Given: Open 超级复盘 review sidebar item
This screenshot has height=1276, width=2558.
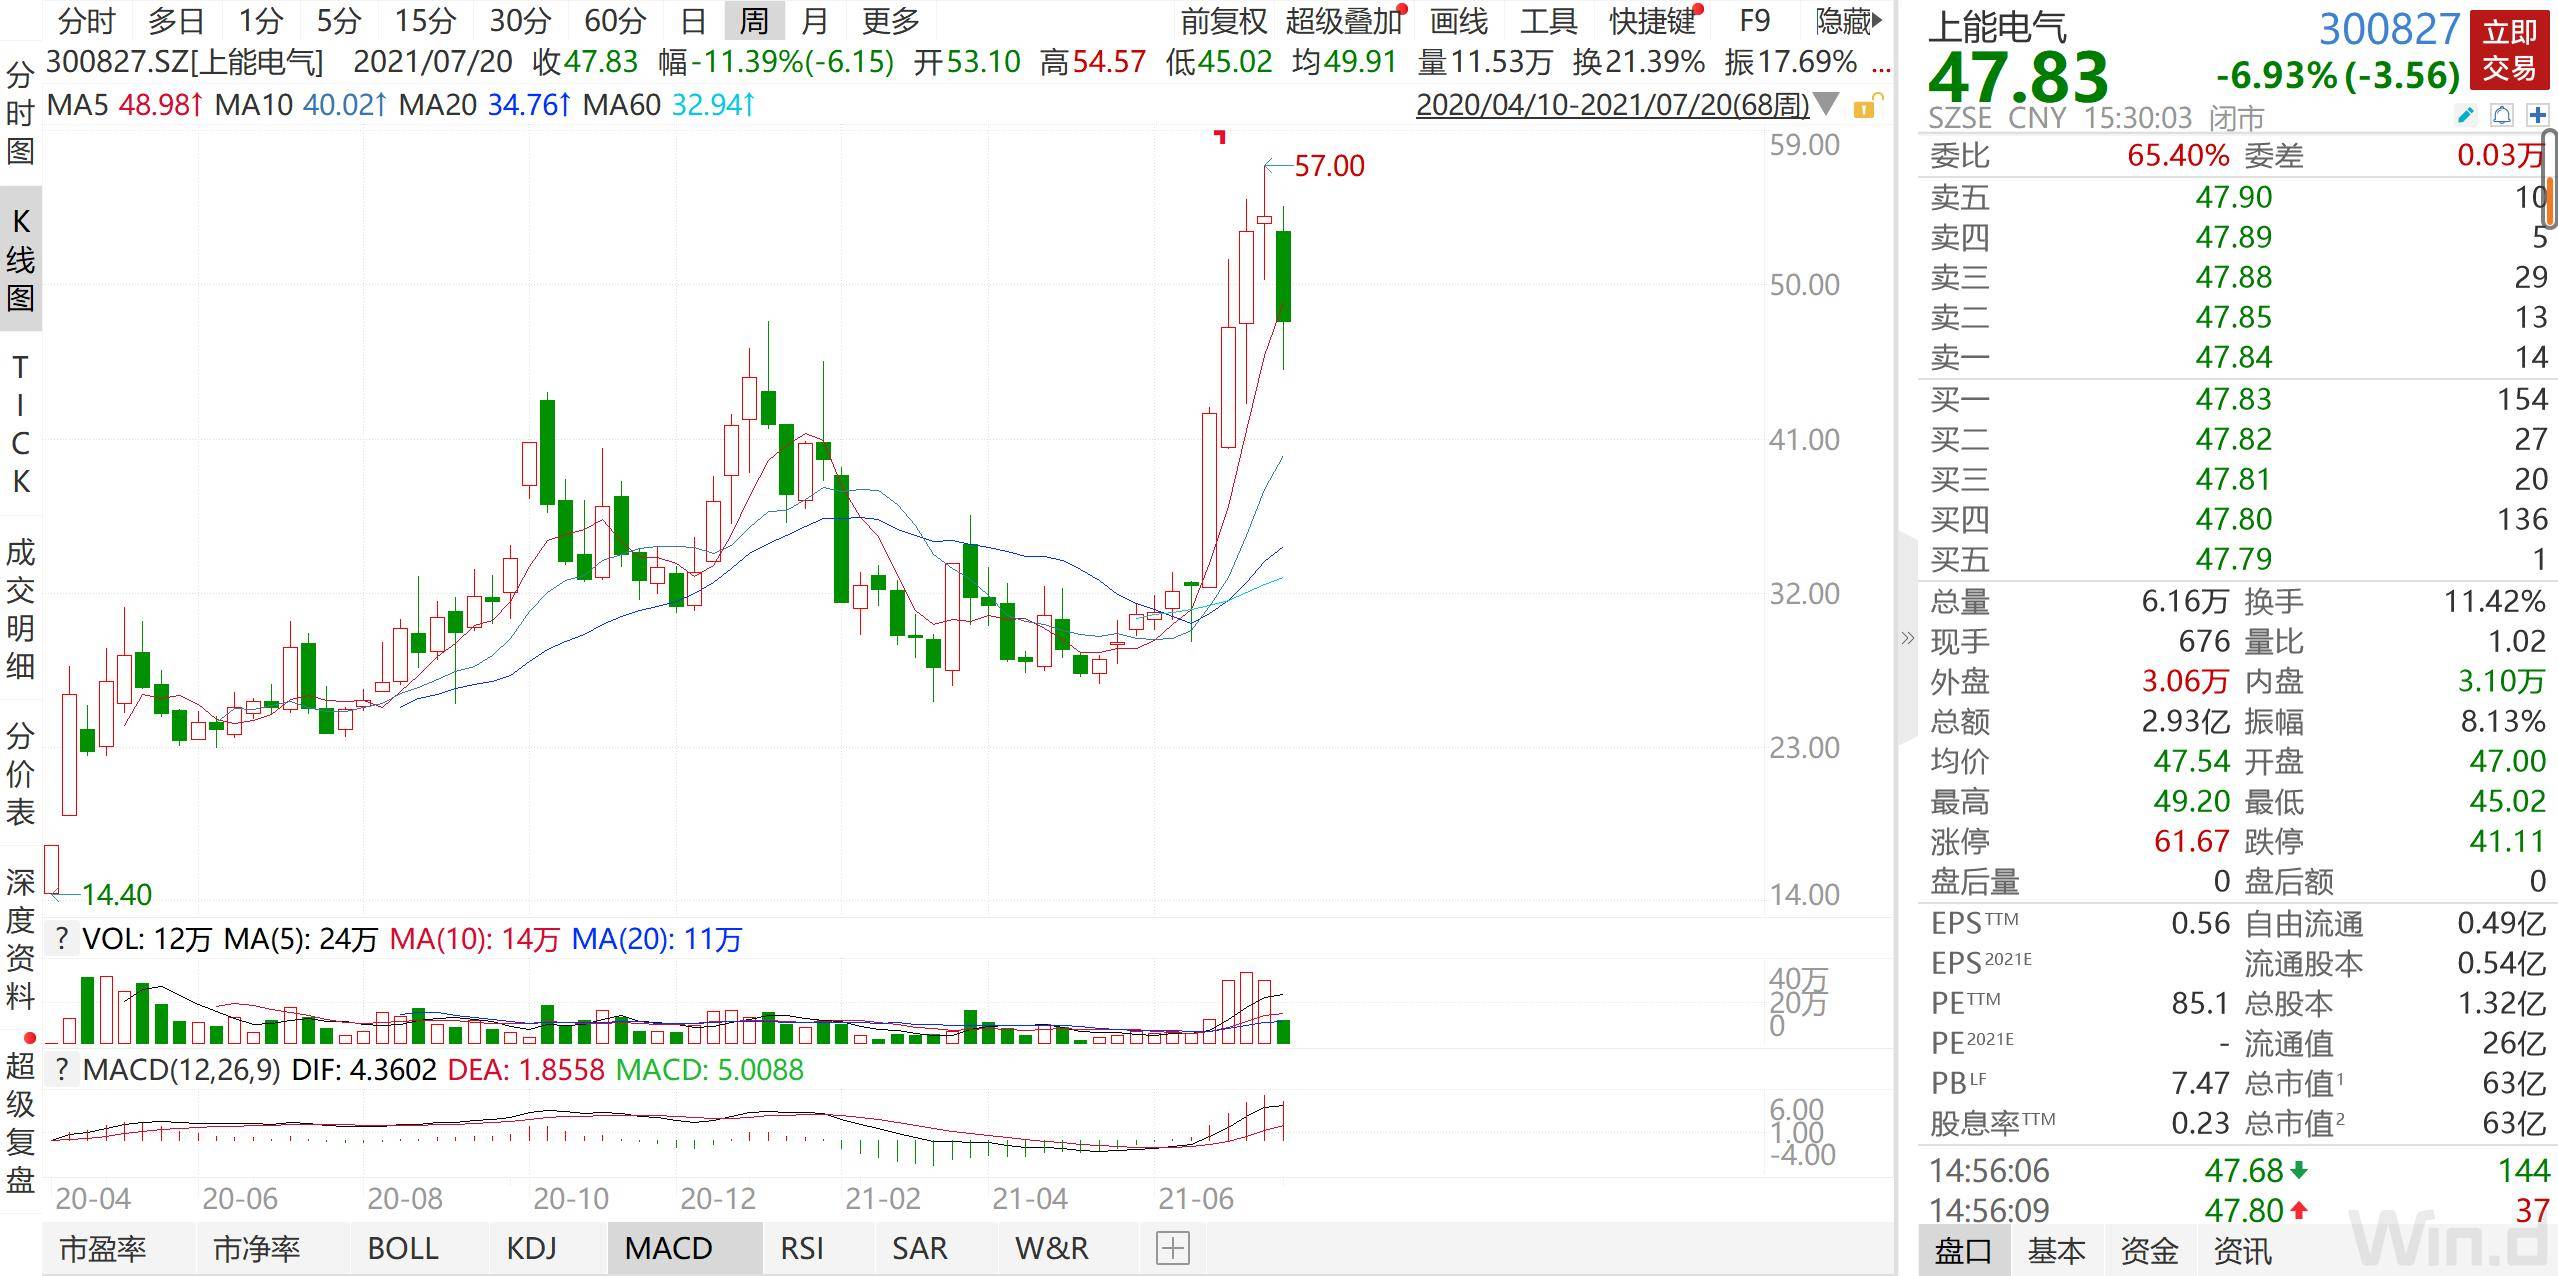Looking at the screenshot, I should [20, 1122].
